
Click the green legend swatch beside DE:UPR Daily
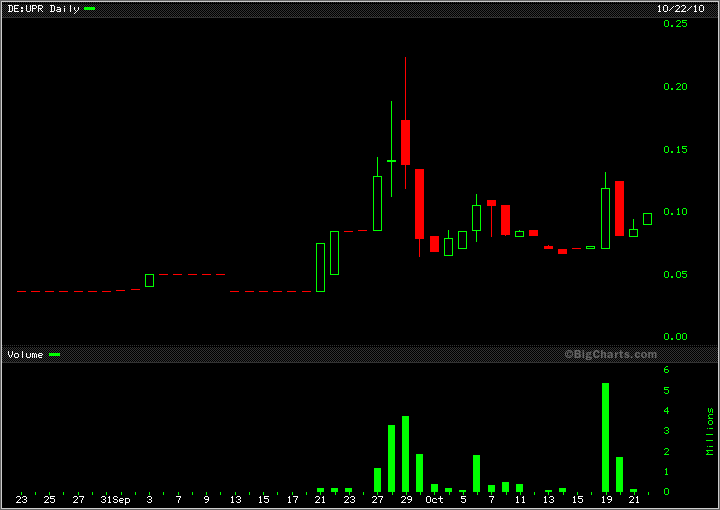pyautogui.click(x=89, y=8)
